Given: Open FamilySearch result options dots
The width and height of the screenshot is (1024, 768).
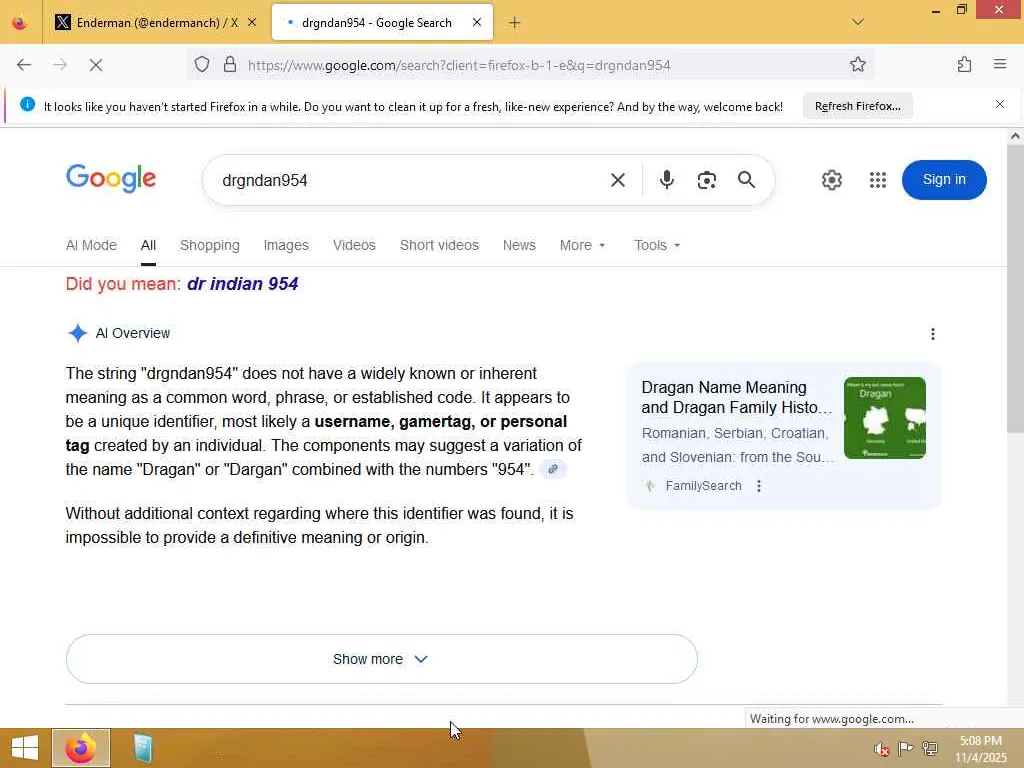Looking at the screenshot, I should click(x=759, y=486).
